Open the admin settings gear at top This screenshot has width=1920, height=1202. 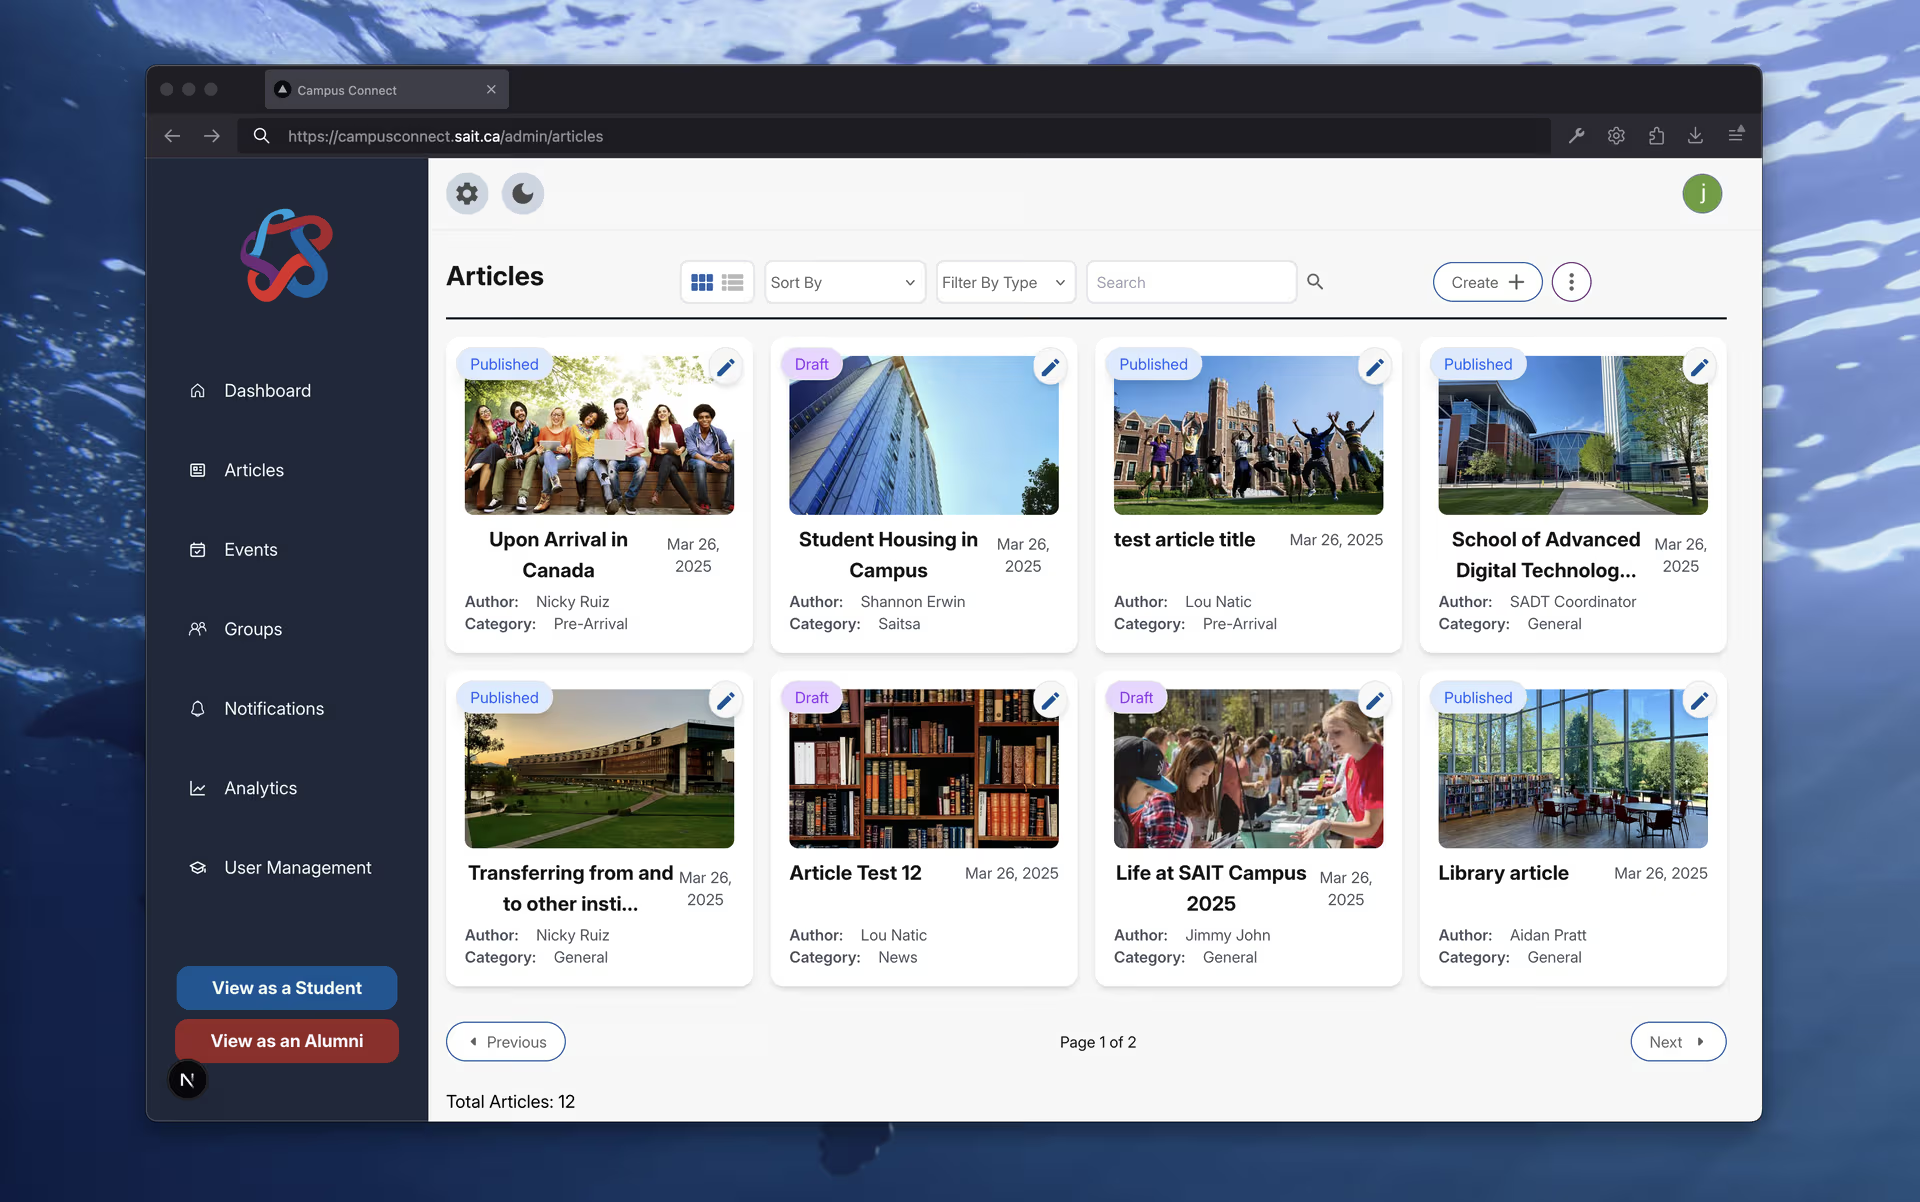point(466,193)
